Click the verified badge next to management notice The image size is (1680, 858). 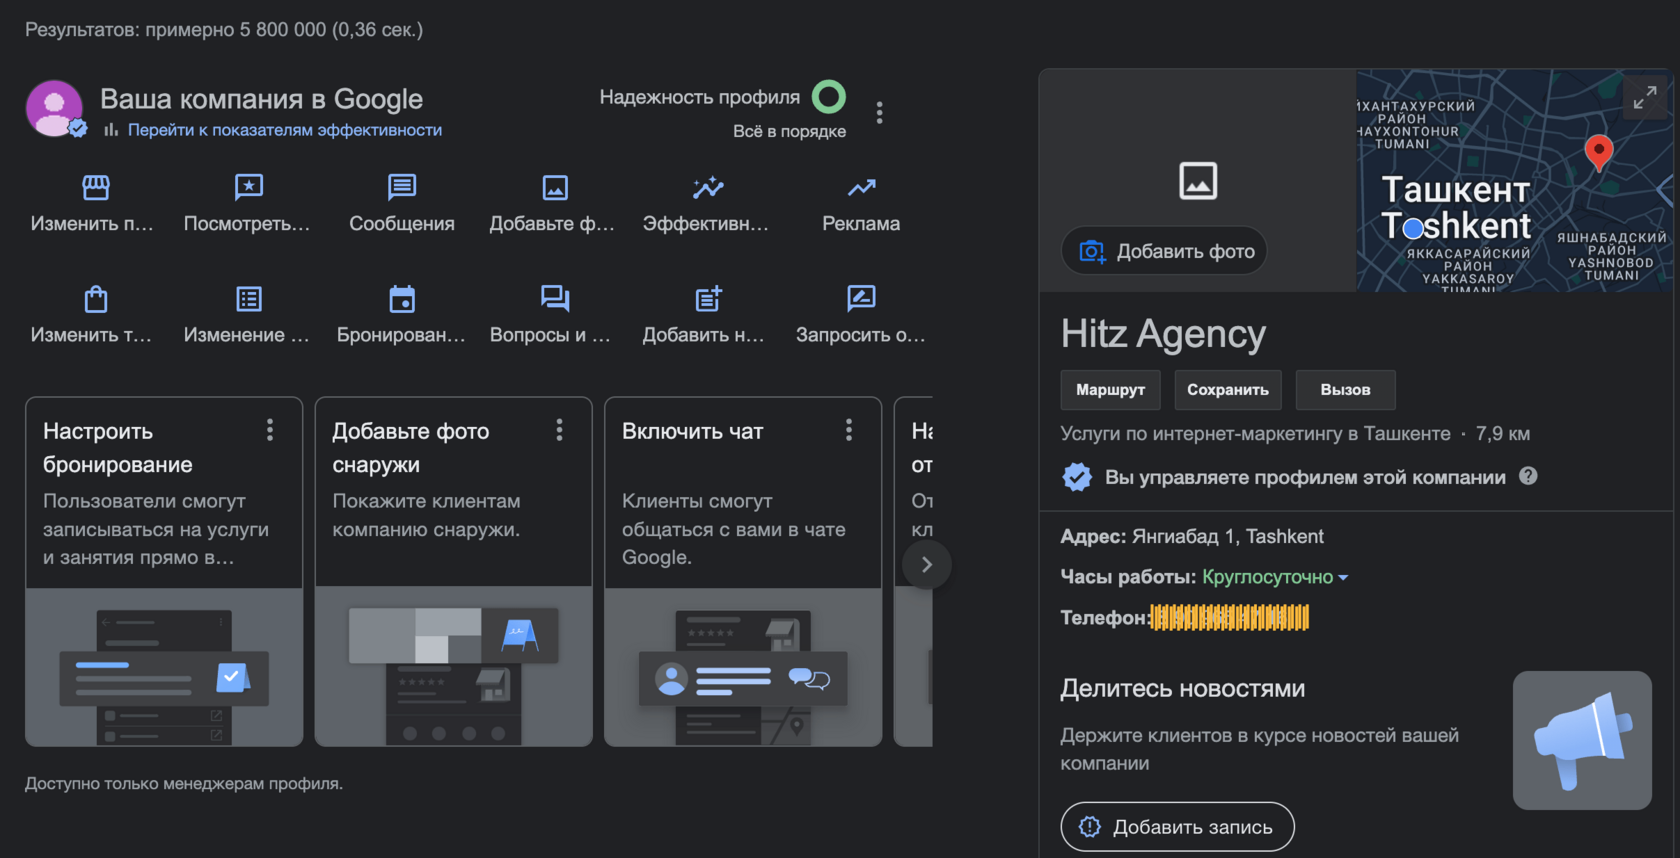pos(1077,477)
